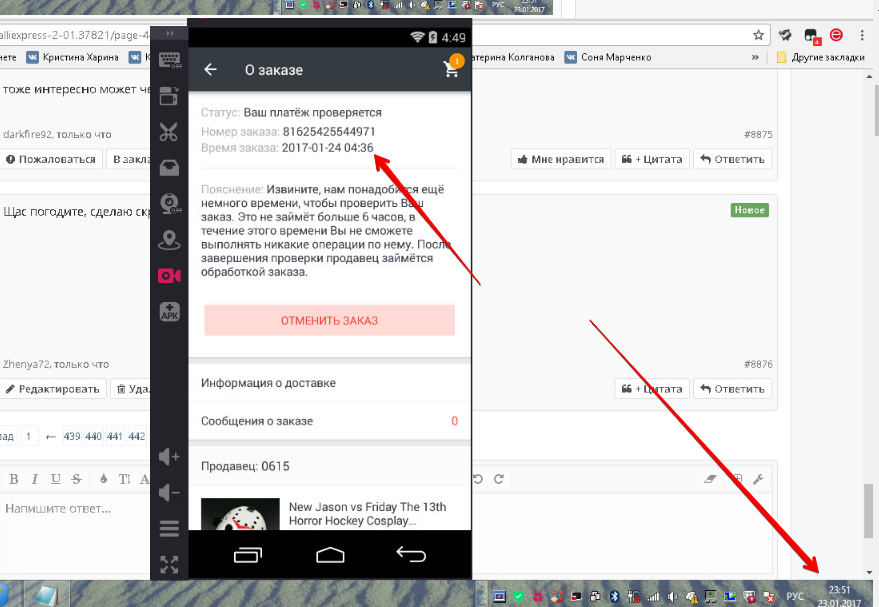Image resolution: width=879 pixels, height=607 pixels.
Task: Click the pink video record icon
Action: point(169,276)
